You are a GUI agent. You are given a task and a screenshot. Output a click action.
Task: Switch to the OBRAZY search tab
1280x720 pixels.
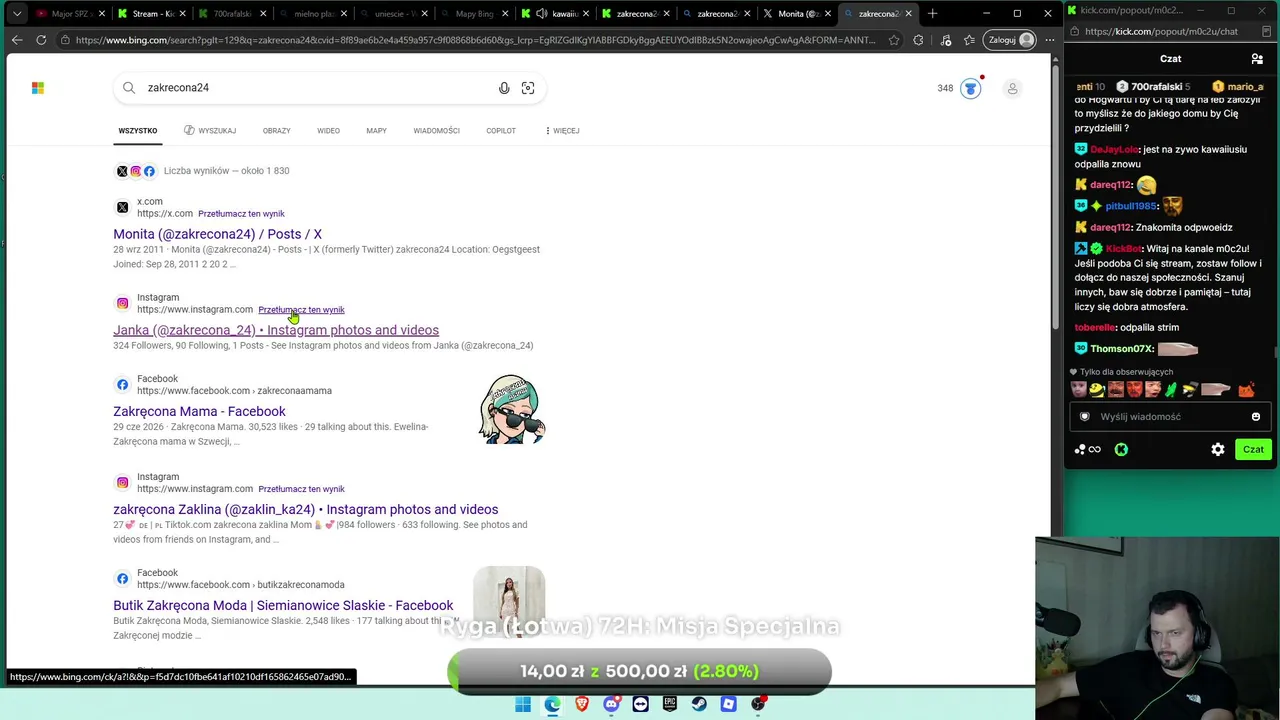[276, 131]
